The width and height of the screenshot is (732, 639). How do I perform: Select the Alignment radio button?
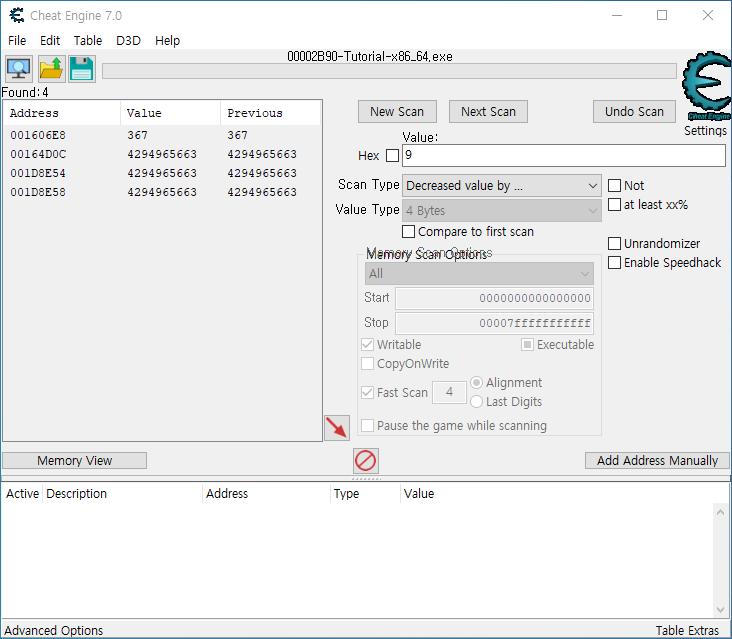476,383
